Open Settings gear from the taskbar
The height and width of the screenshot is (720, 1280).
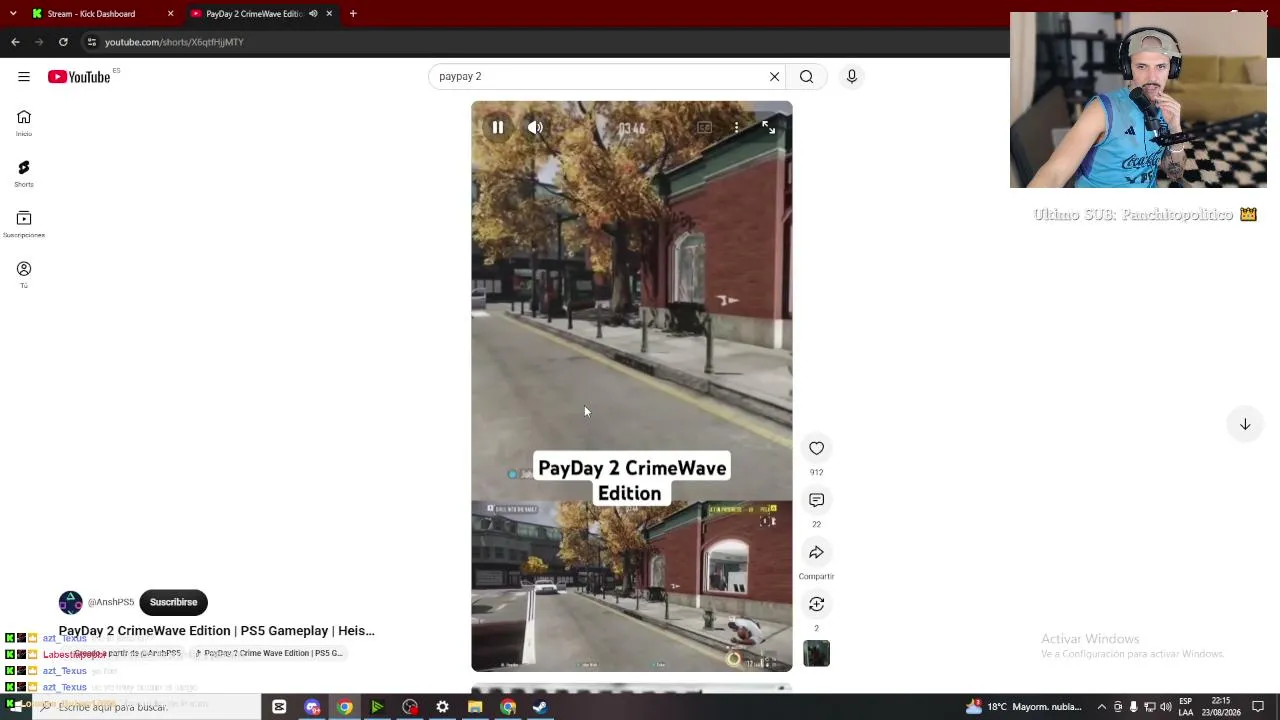coord(442,707)
